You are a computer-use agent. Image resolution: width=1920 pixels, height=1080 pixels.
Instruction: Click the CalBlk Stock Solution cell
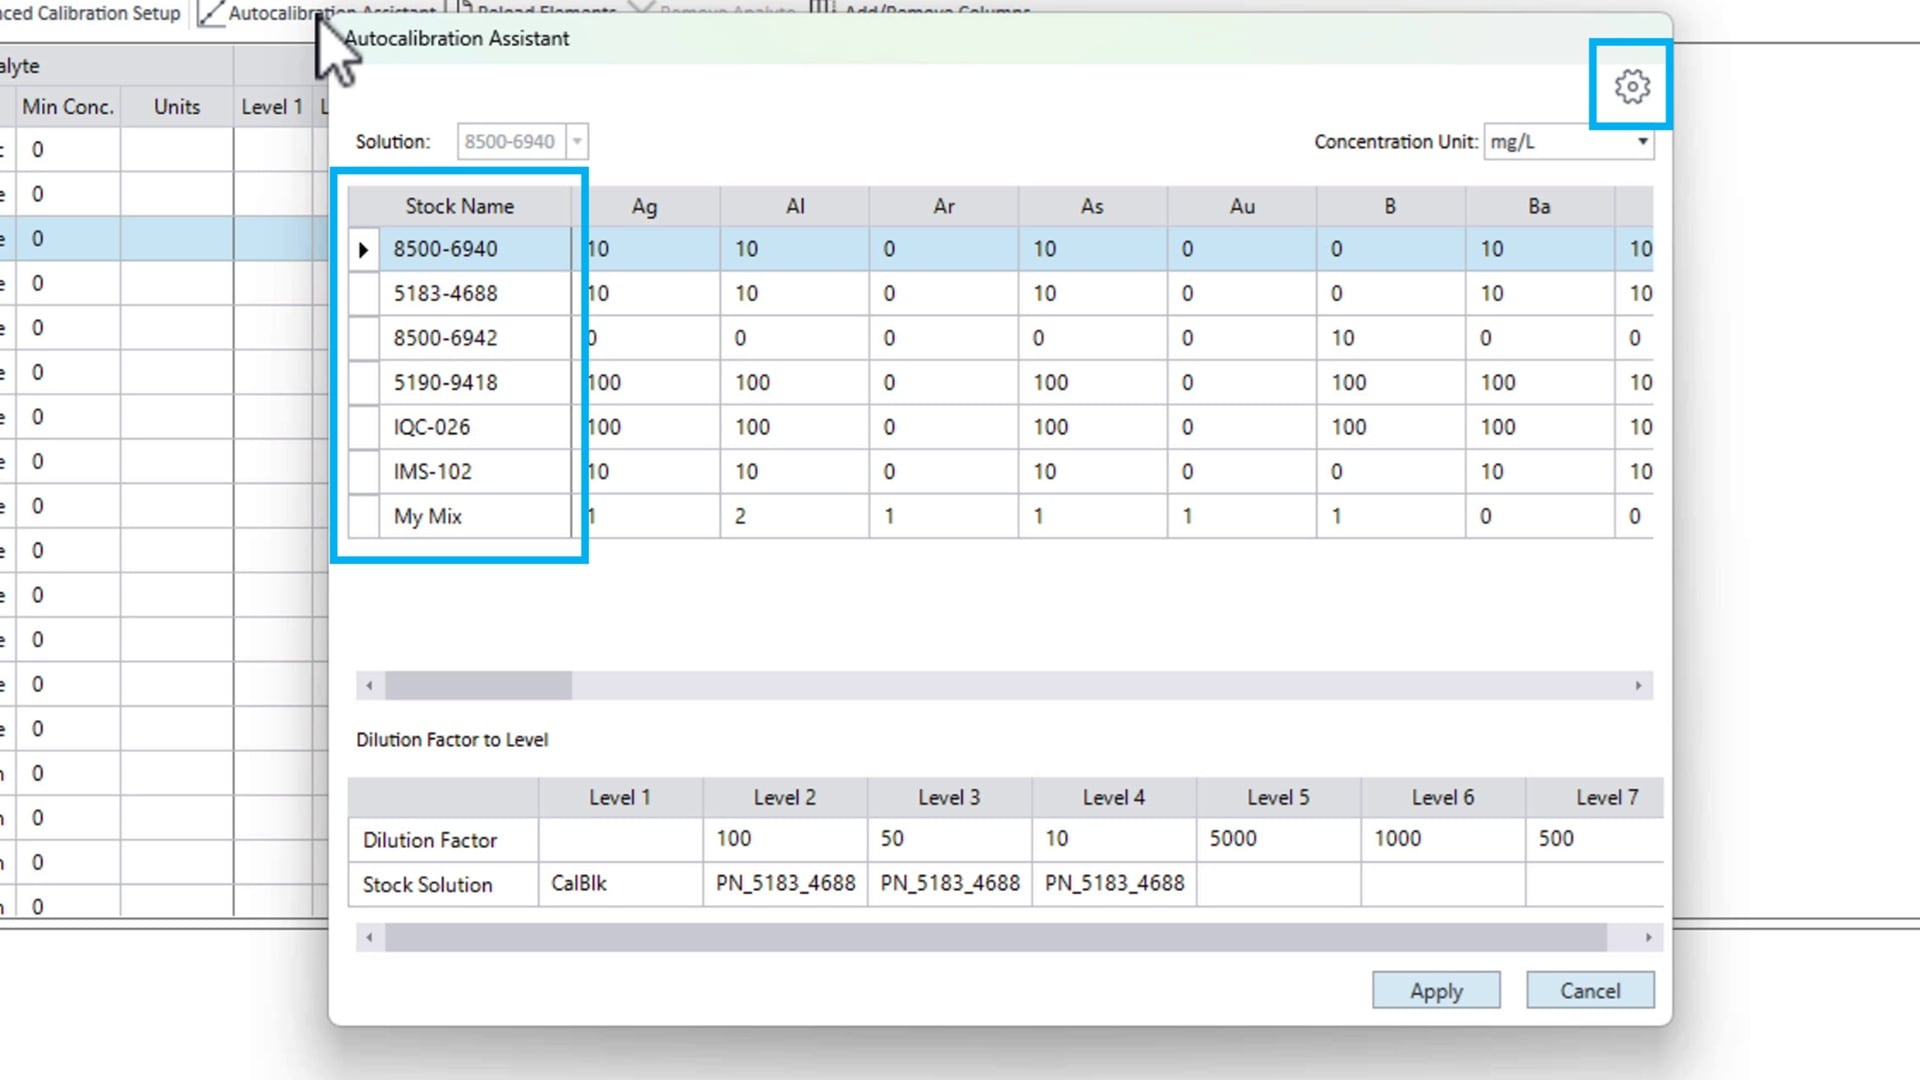pyautogui.click(x=619, y=884)
